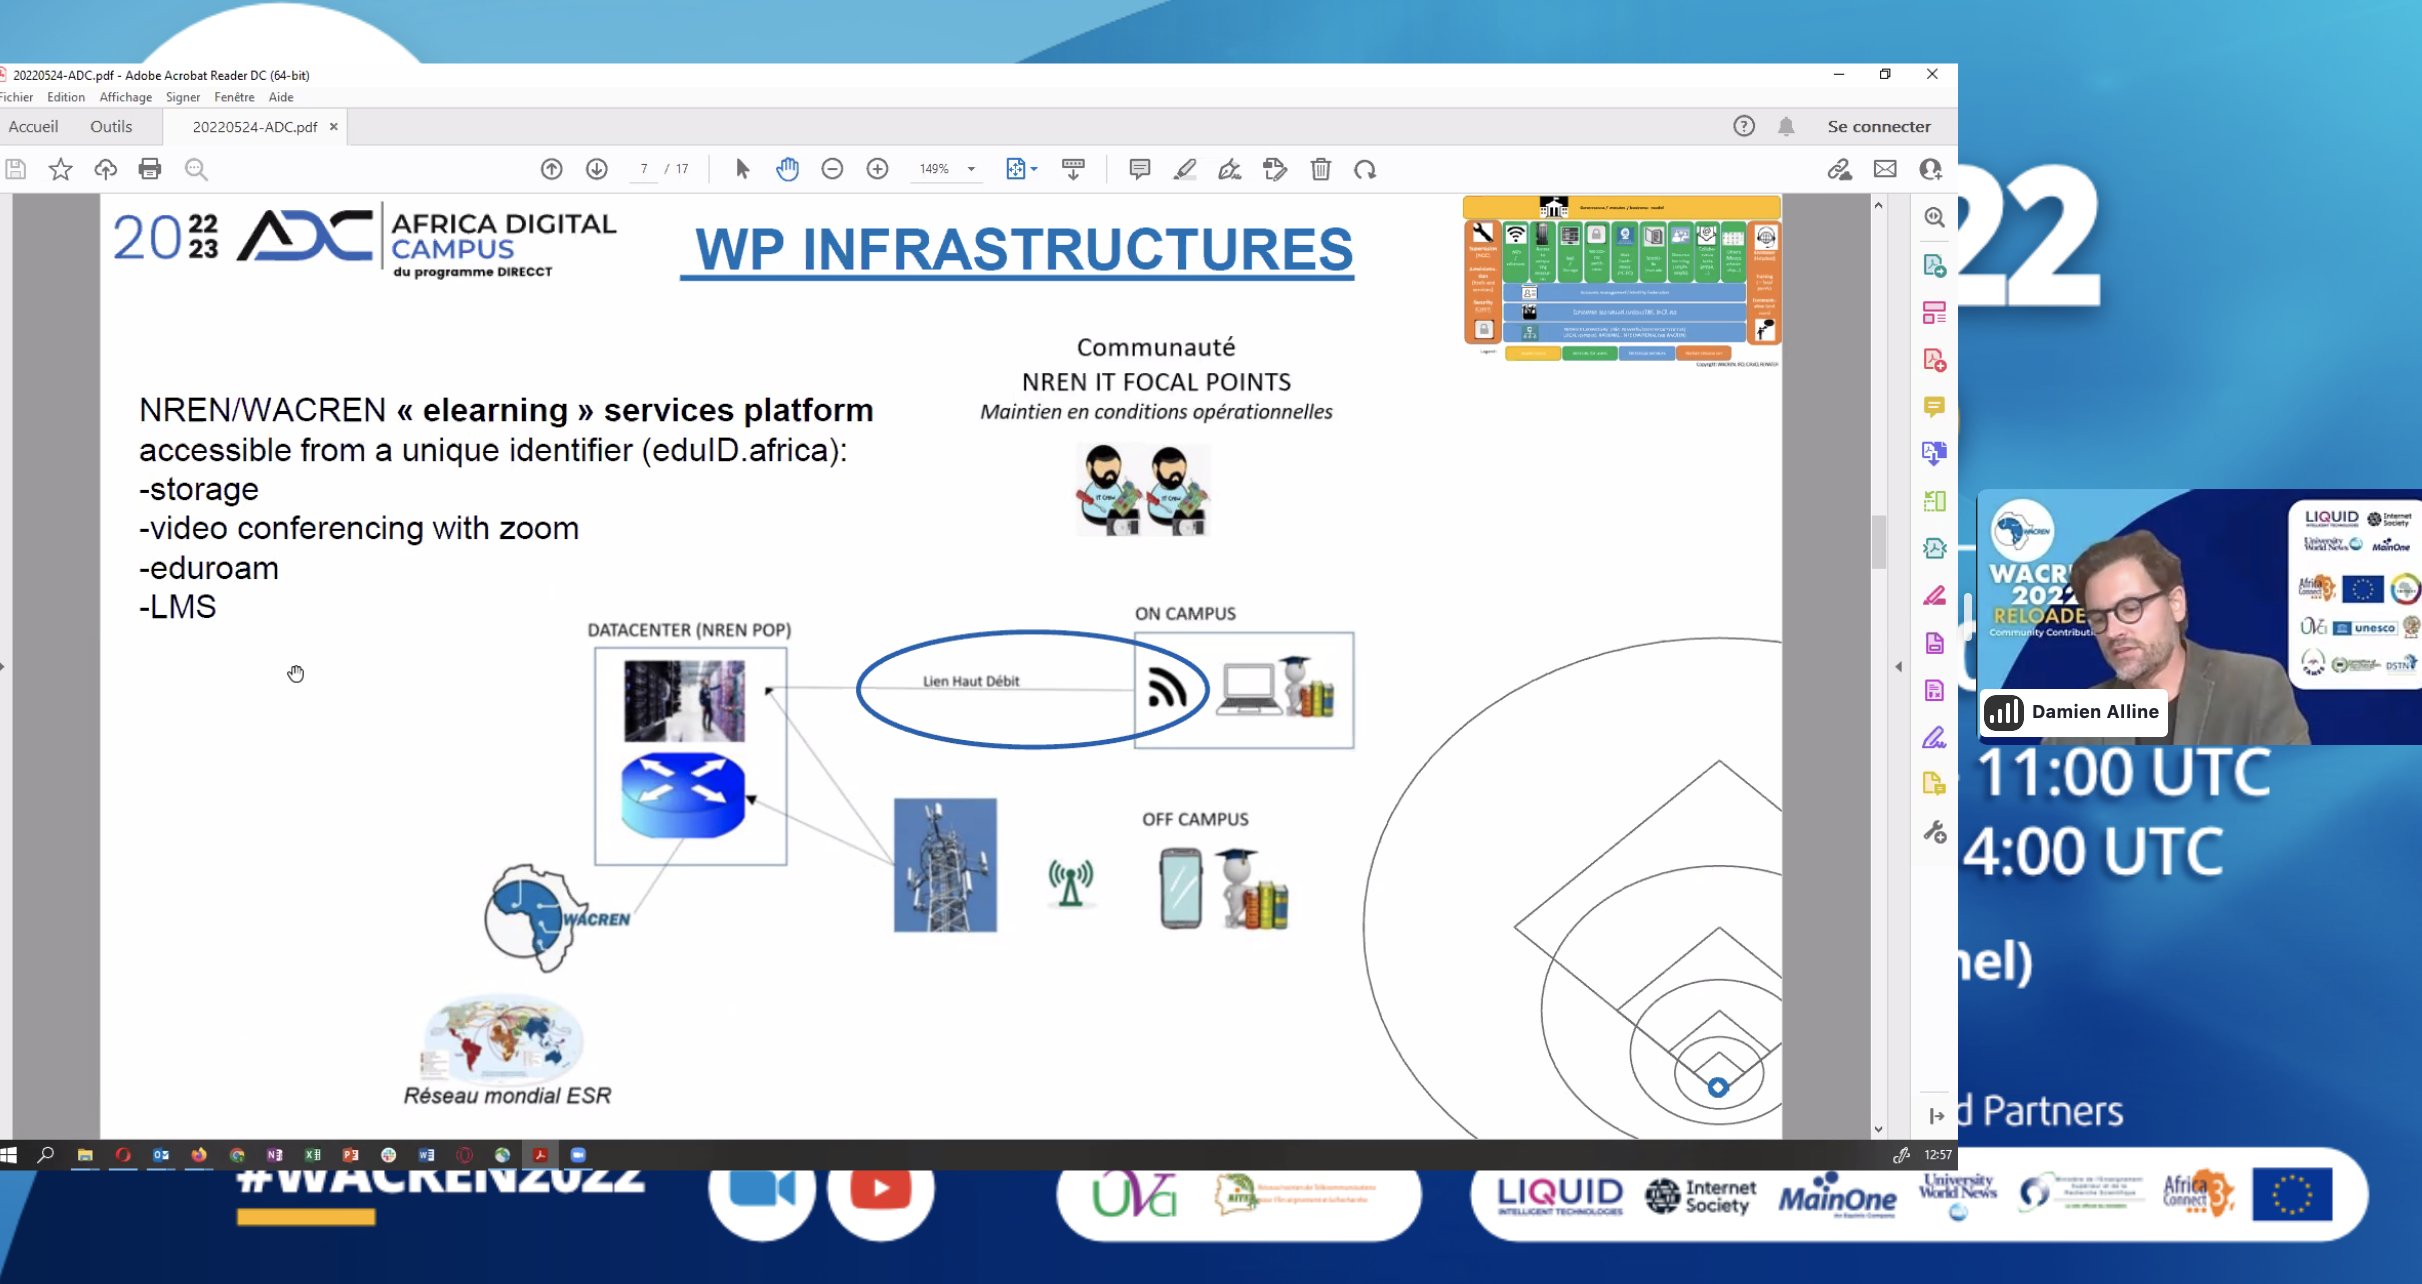Activate the arrow selection tool
This screenshot has height=1284, width=2422.
point(741,169)
